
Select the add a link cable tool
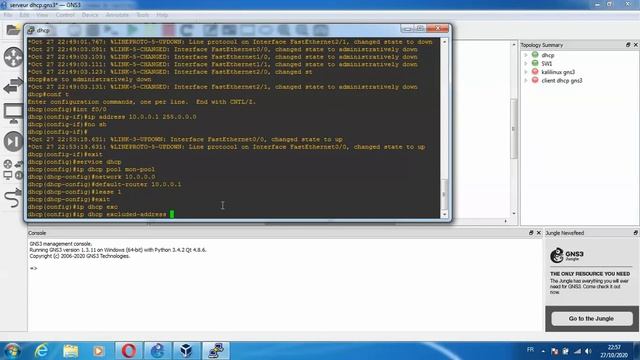(x=13, y=198)
